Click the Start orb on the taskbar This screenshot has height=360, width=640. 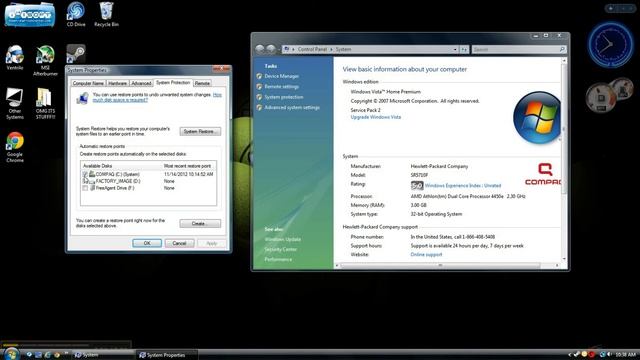11,353
